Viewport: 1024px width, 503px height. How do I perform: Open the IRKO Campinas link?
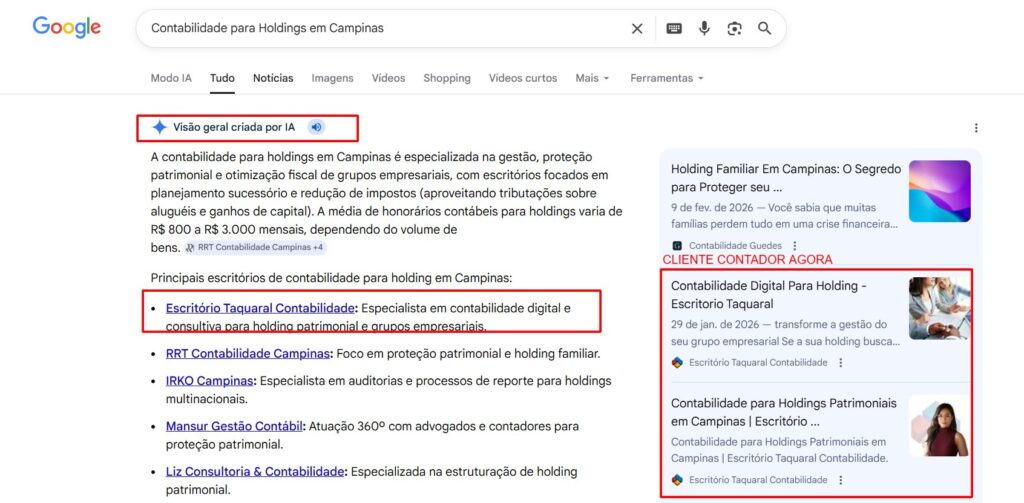[x=209, y=381]
